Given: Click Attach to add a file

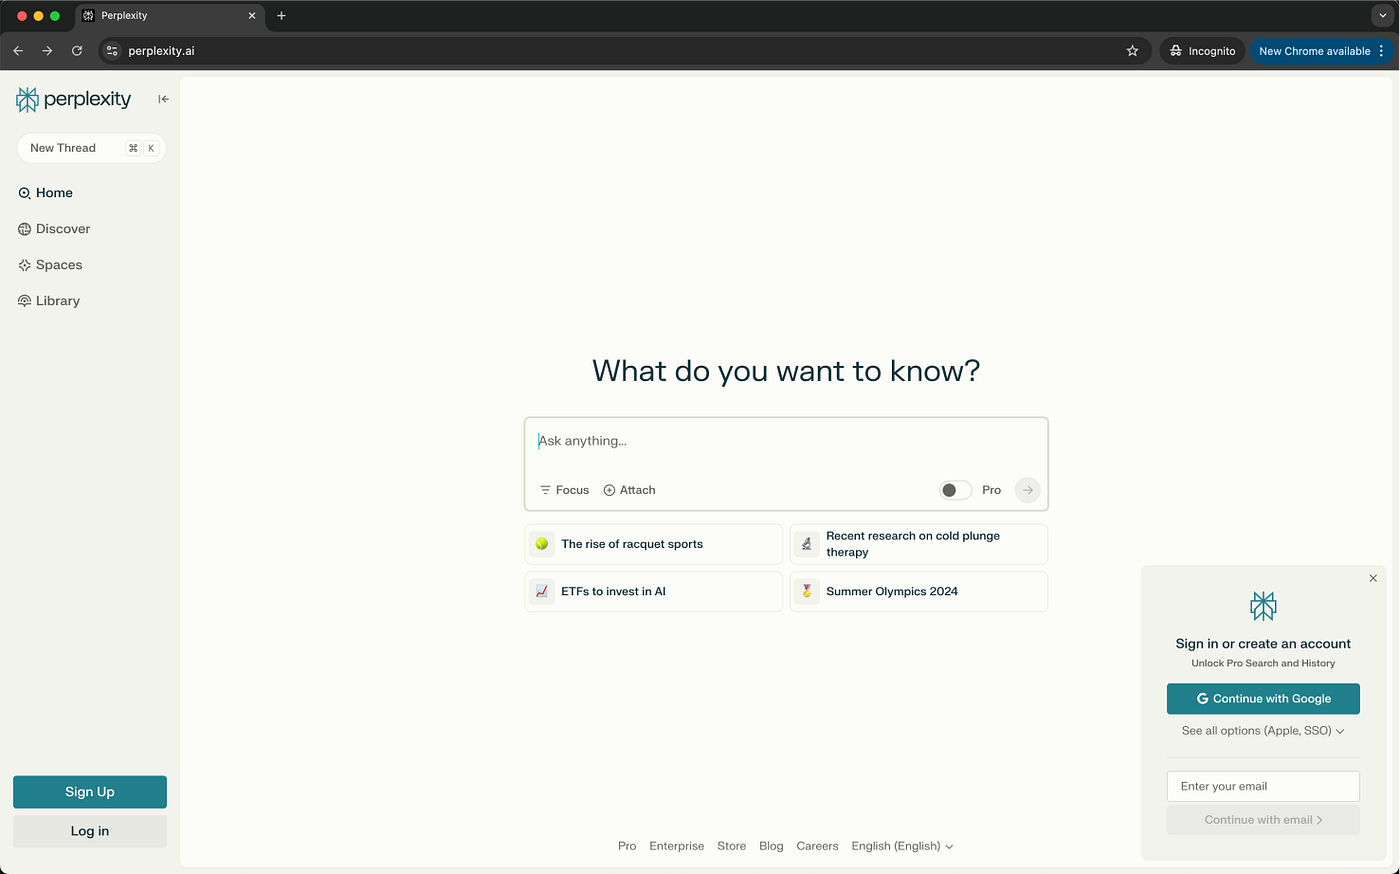Looking at the screenshot, I should (629, 490).
